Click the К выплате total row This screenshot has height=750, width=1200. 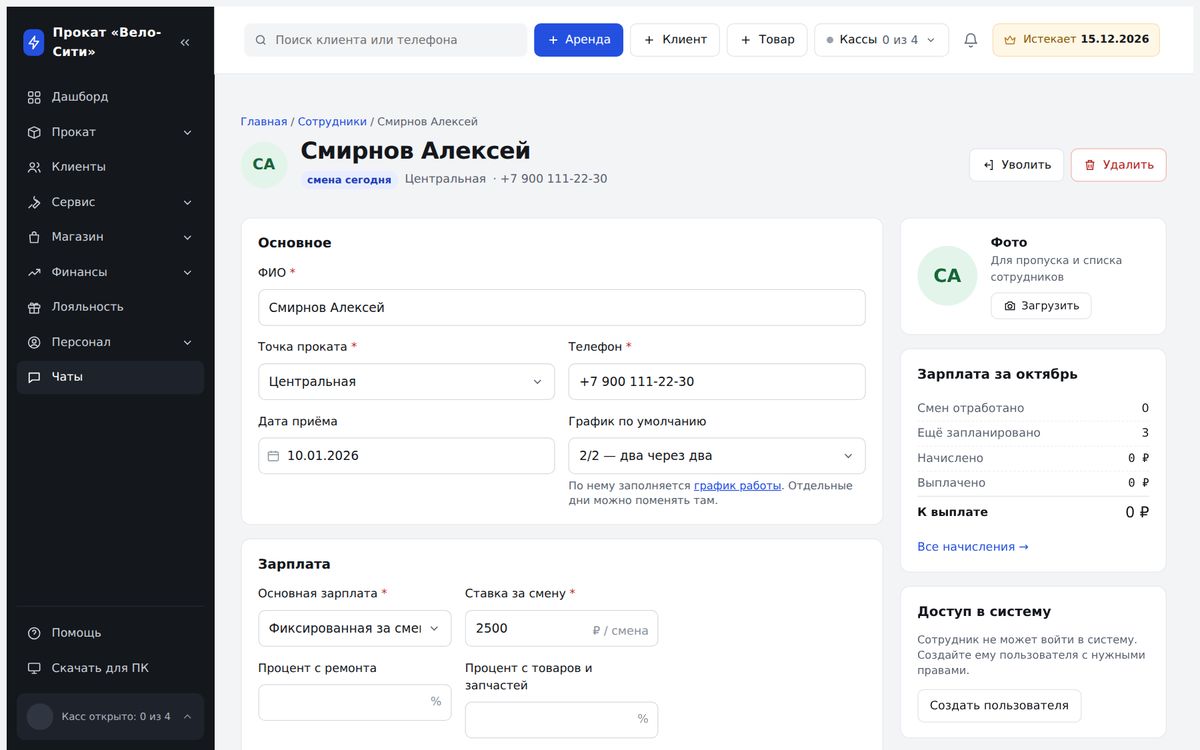[x=1033, y=512]
